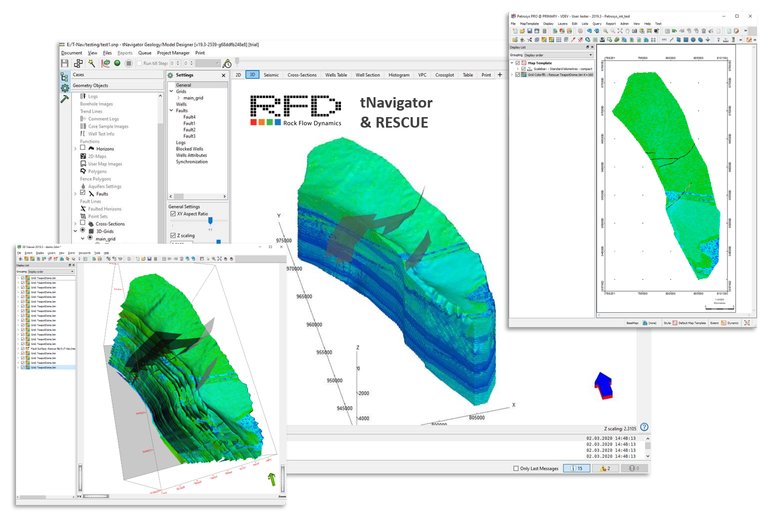Close the Settings panel in tNavigator
Image resolution: width=771 pixels, height=517 pixels.
[x=224, y=75]
